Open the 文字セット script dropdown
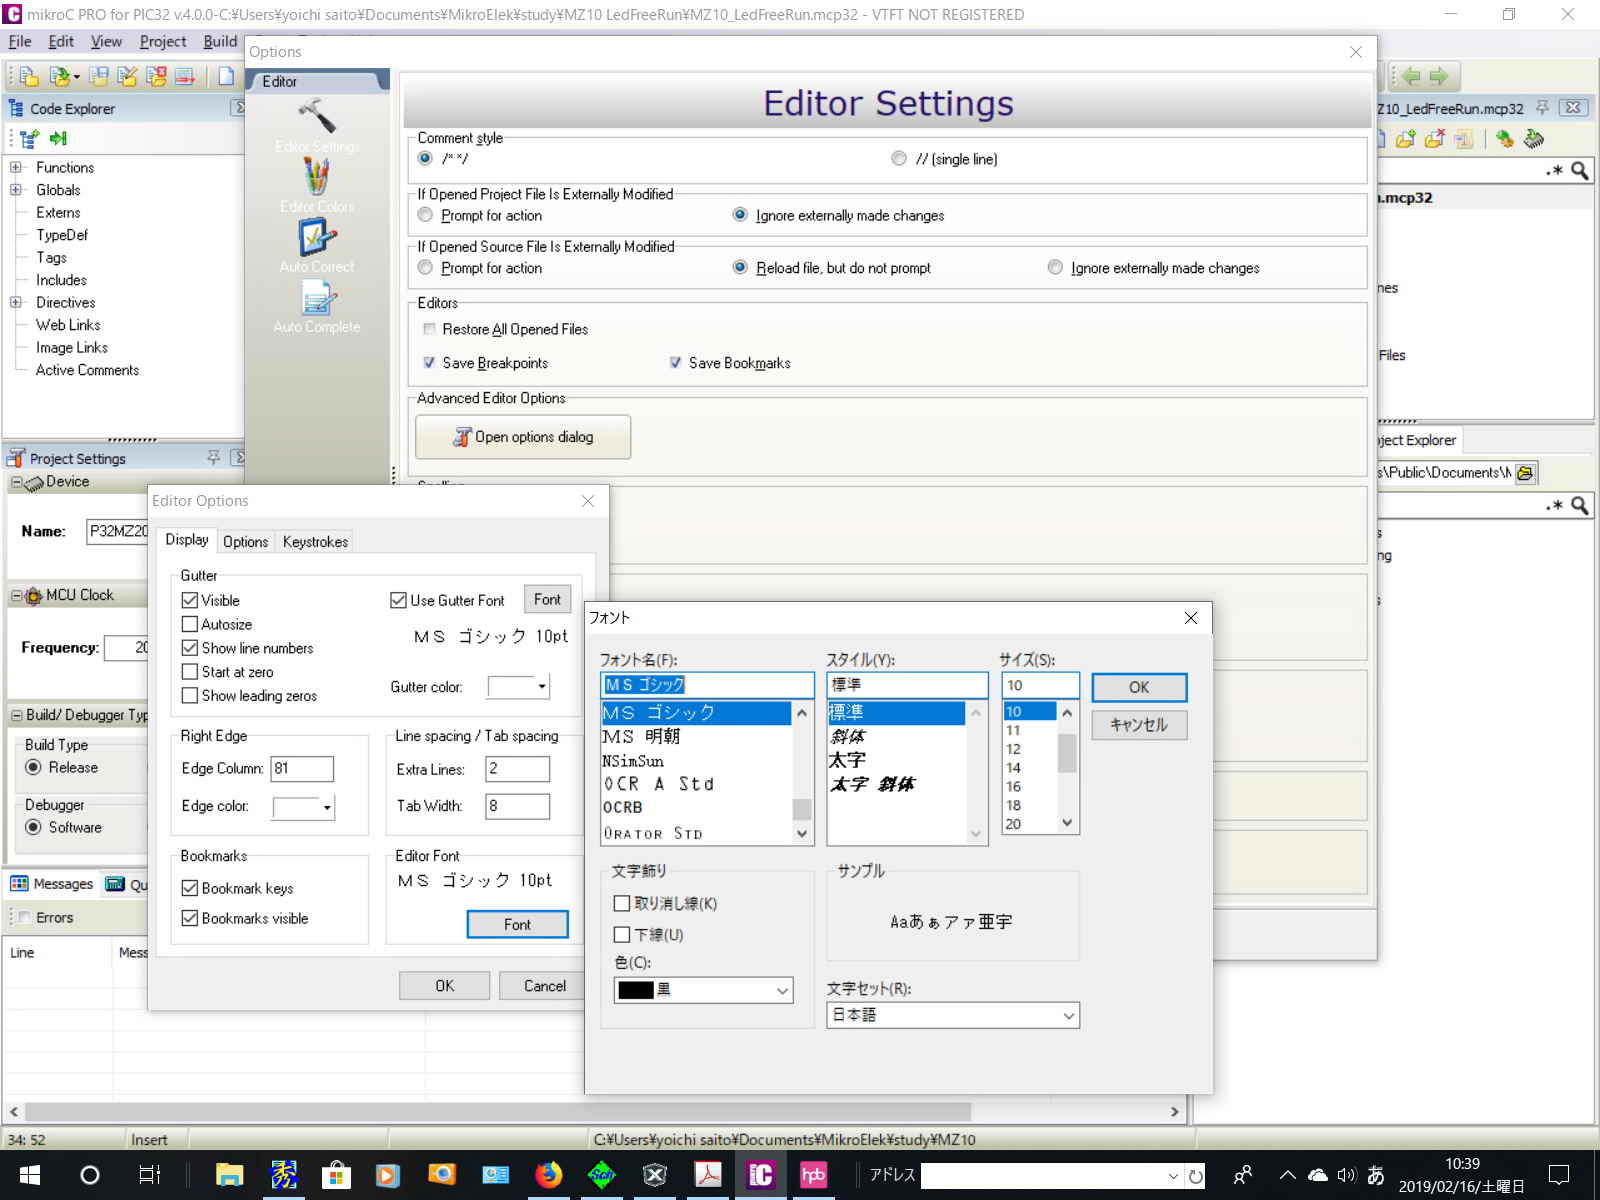The width and height of the screenshot is (1600, 1200). (953, 1015)
